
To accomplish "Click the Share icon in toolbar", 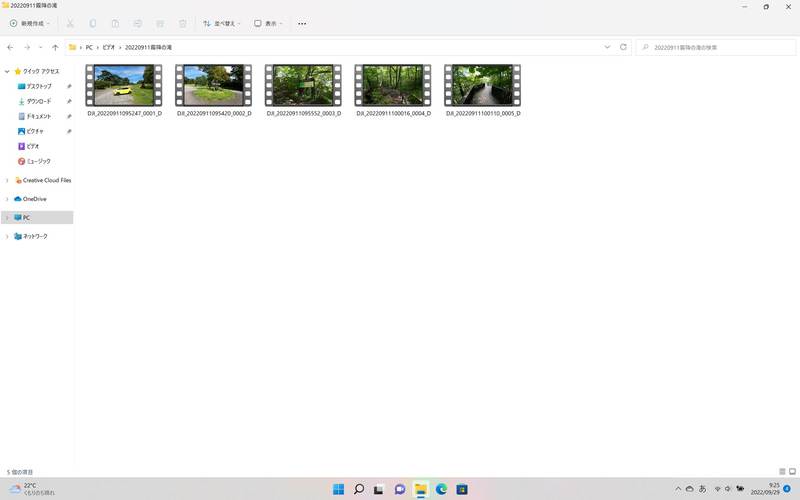I will [x=160, y=23].
